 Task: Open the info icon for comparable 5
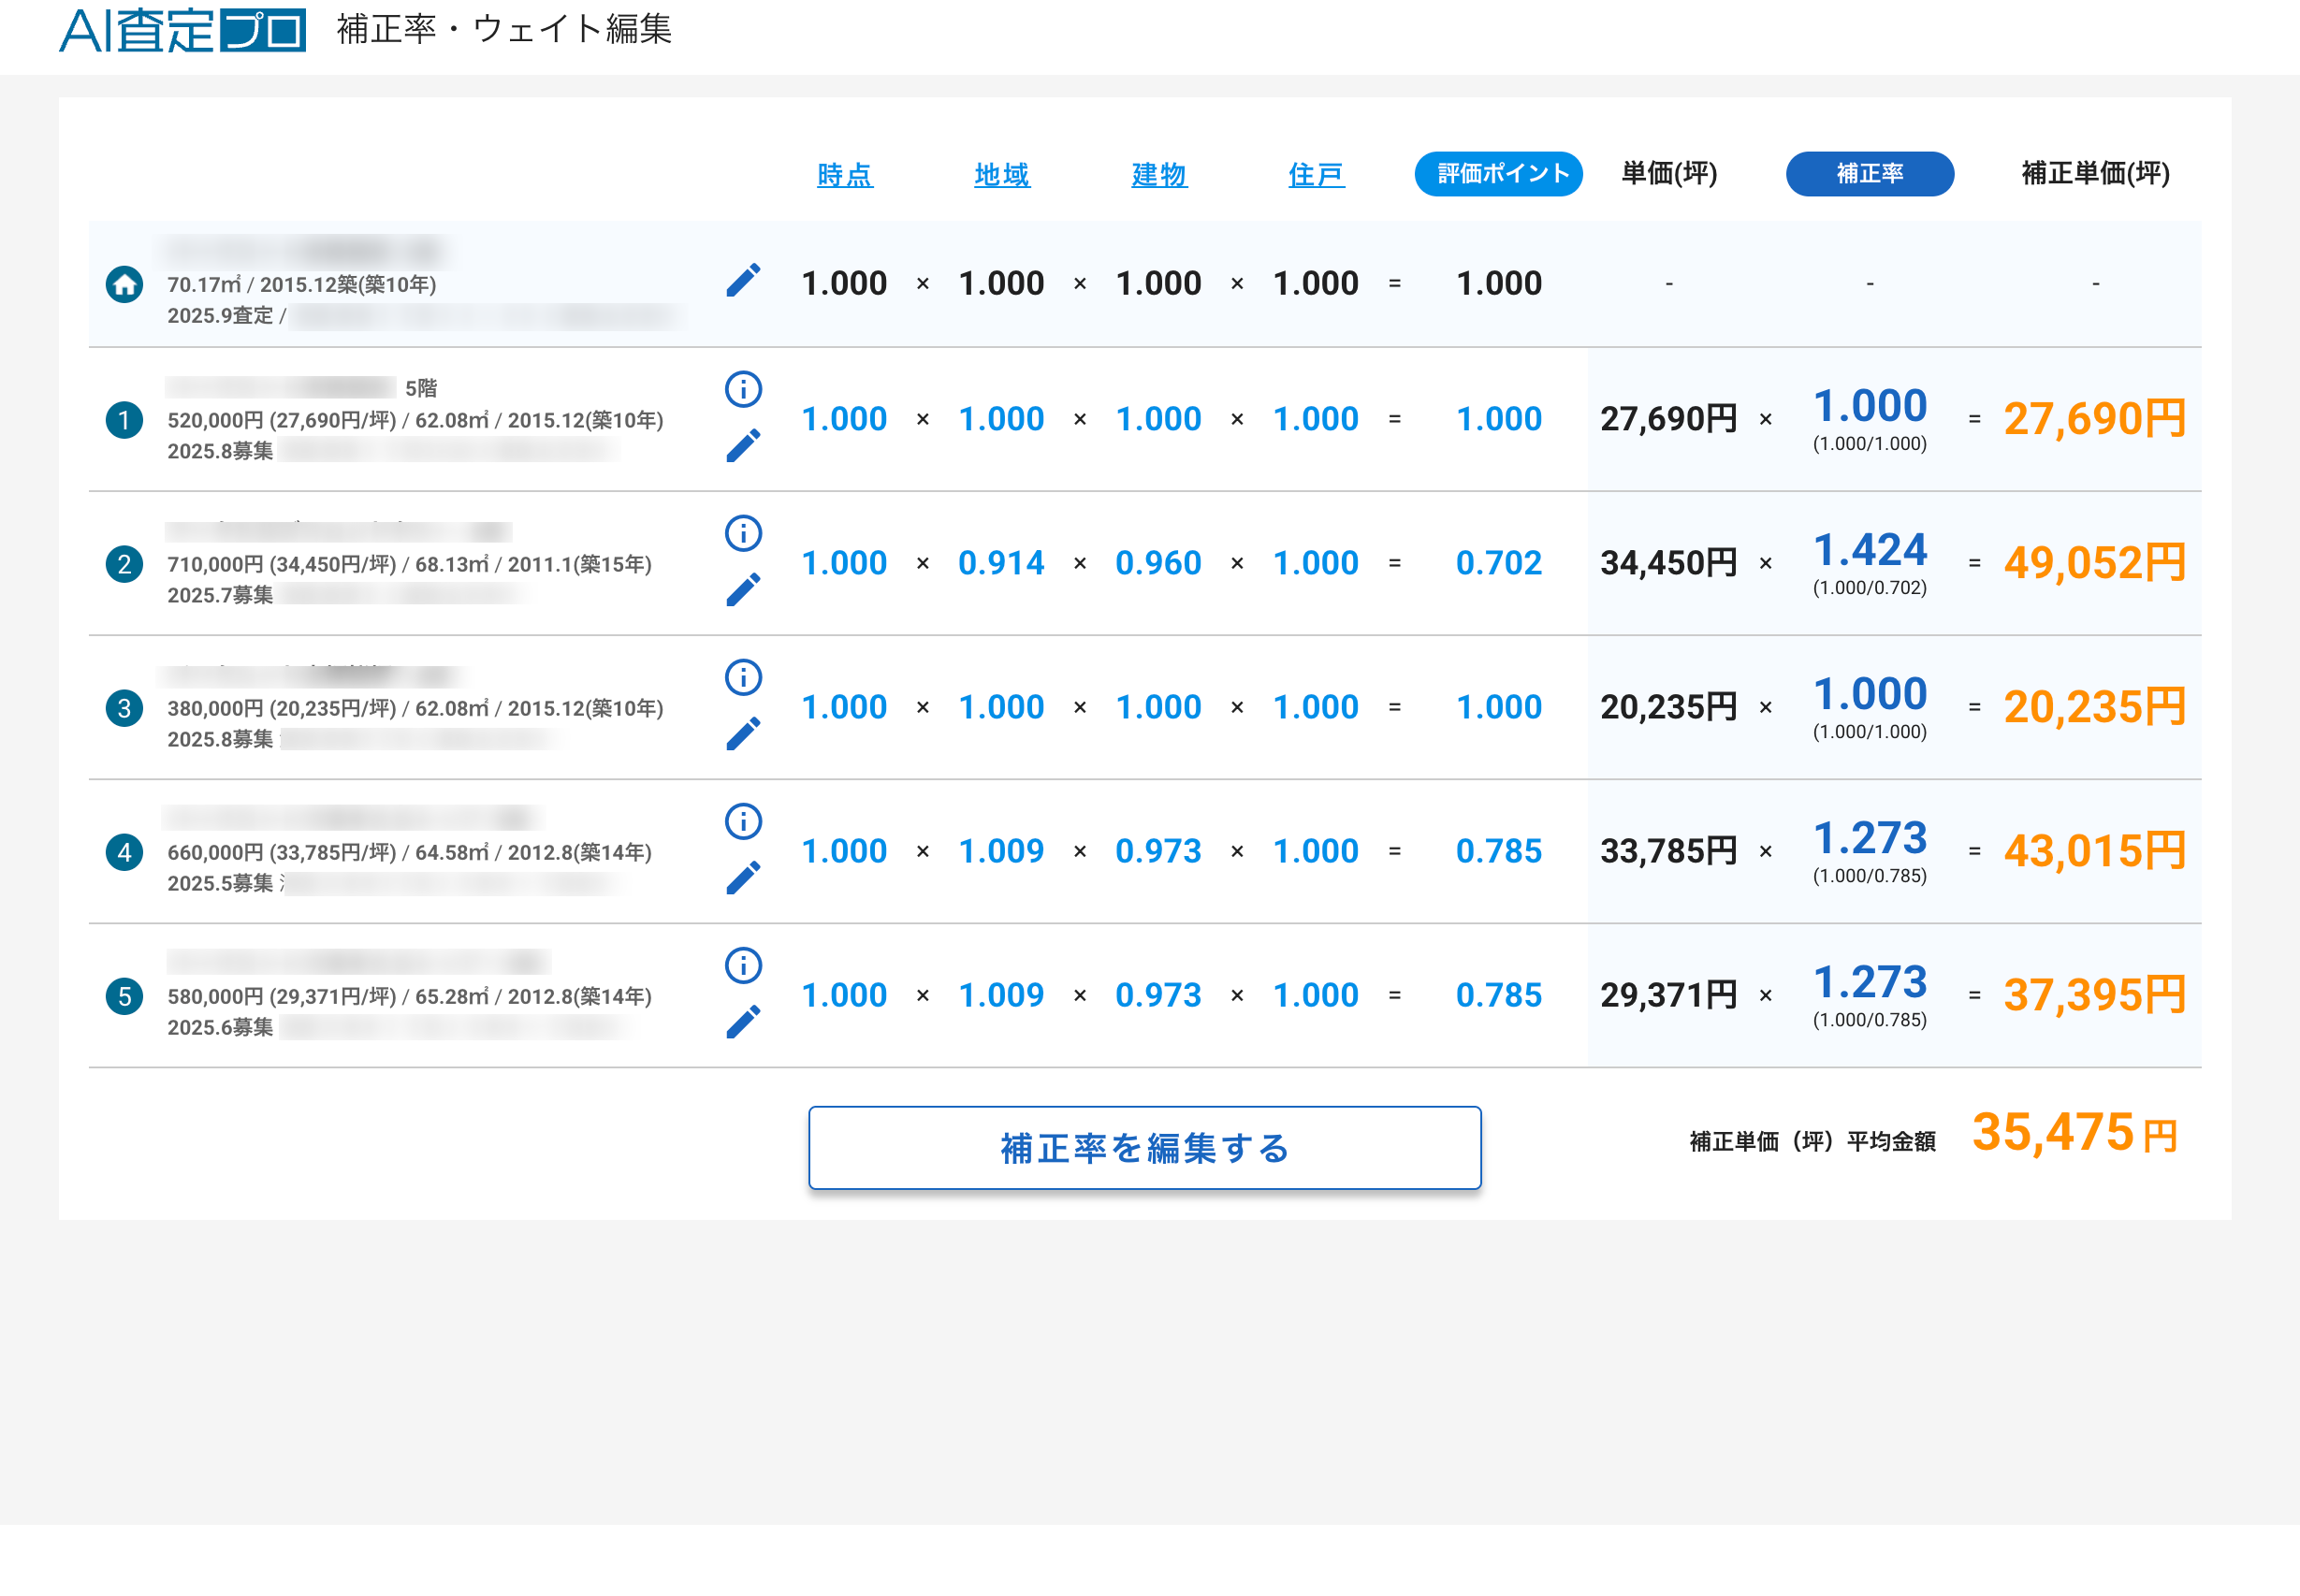743,965
